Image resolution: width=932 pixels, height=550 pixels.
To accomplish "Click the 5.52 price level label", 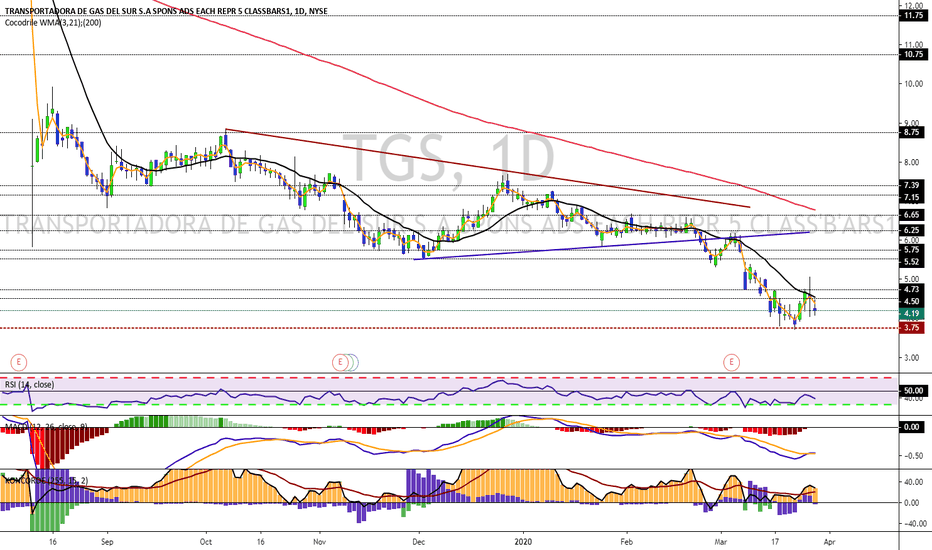I will point(912,262).
